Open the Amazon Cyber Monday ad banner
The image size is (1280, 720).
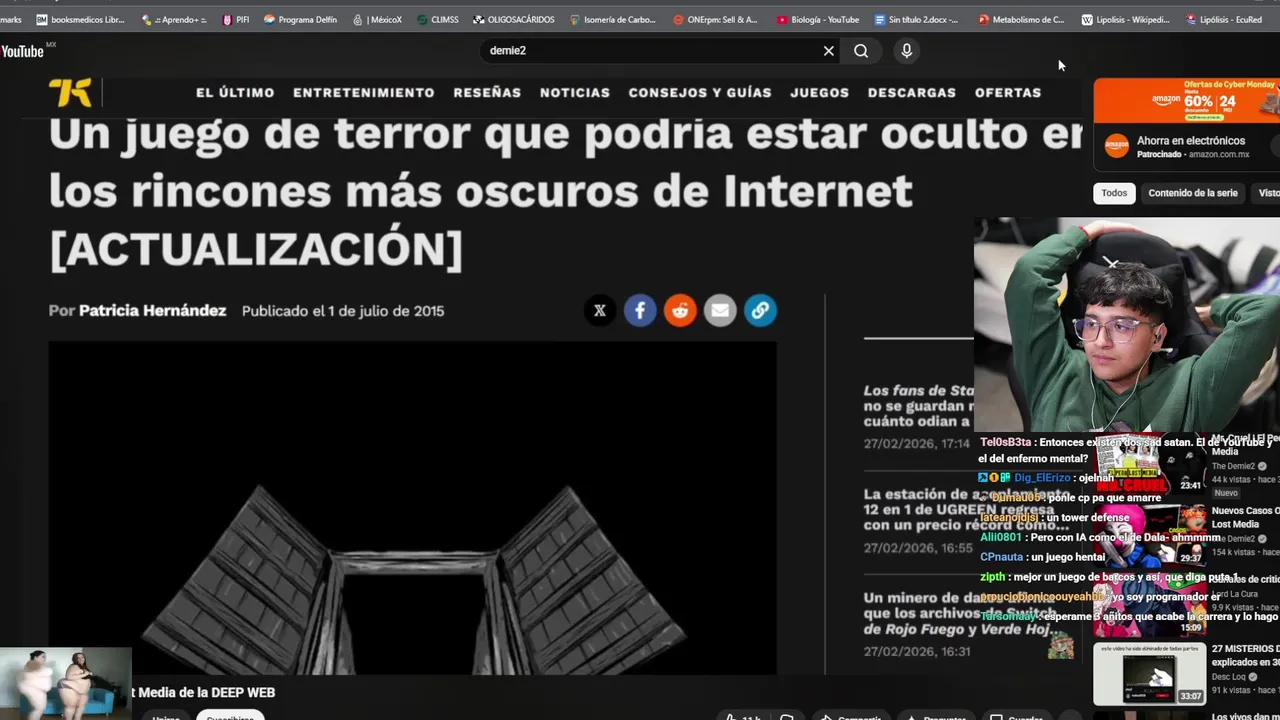tap(1186, 100)
